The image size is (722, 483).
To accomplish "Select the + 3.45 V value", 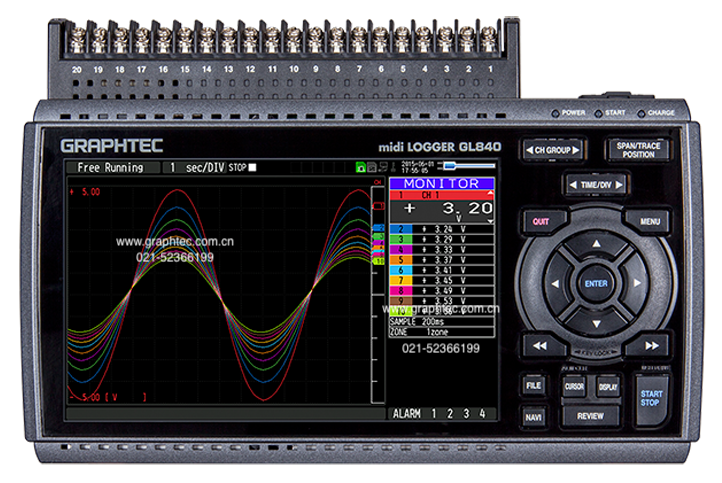I will tap(444, 280).
